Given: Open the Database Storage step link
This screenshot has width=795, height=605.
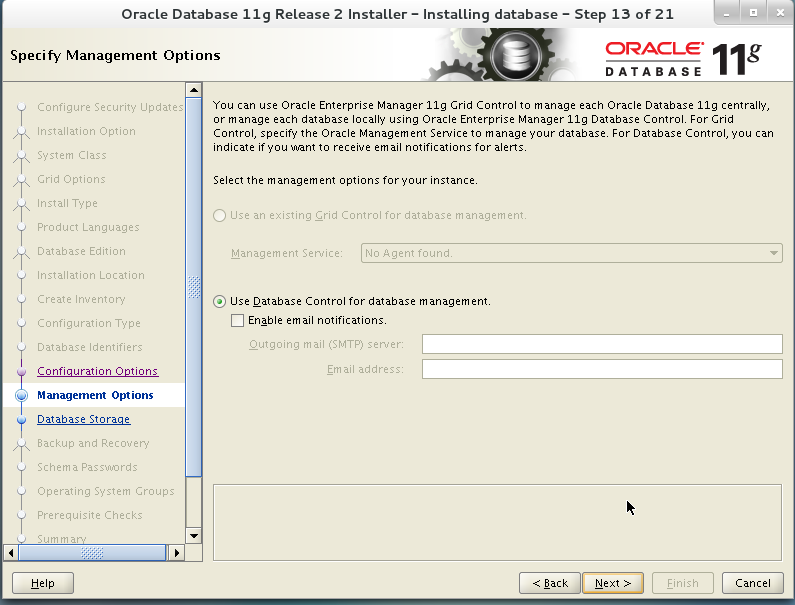Looking at the screenshot, I should [x=84, y=419].
